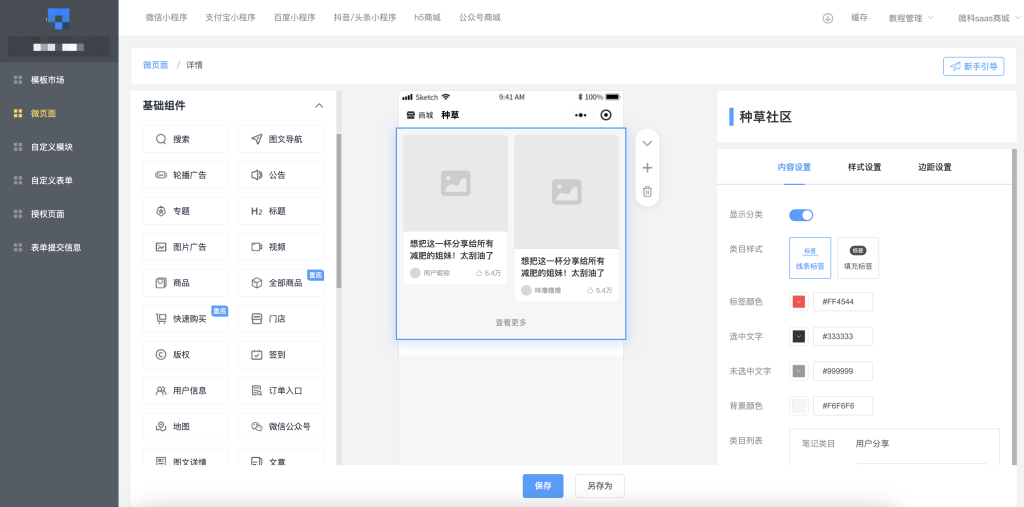Switch to the 边距设置 tab

coord(935,167)
